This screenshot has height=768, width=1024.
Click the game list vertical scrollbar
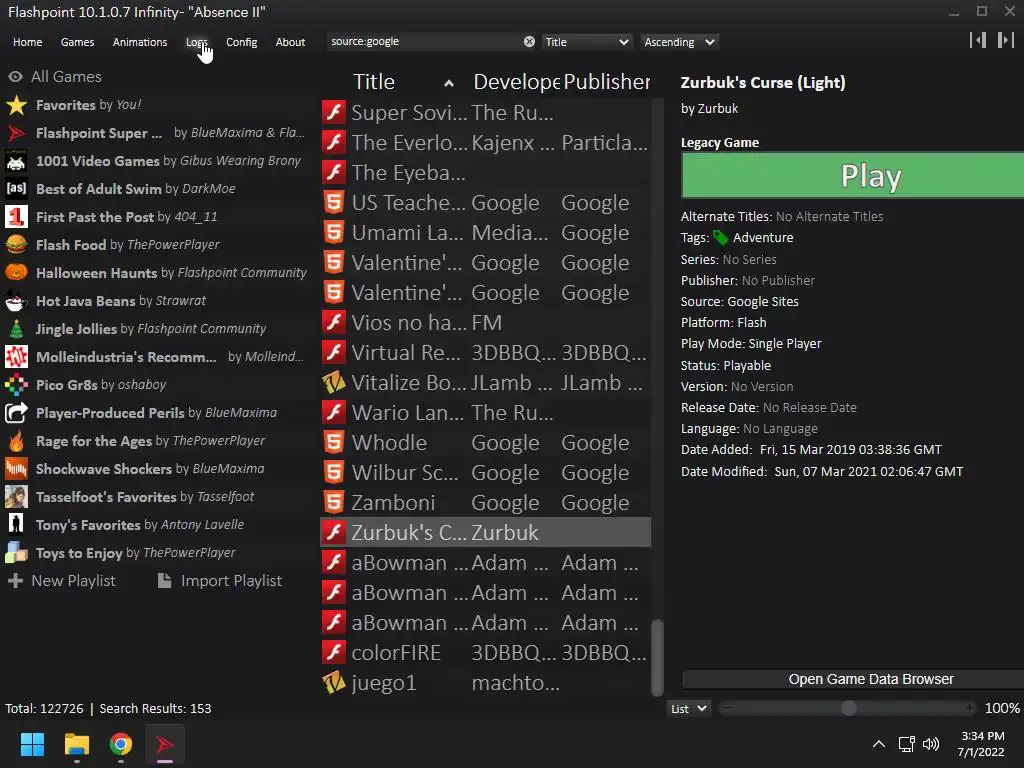[x=658, y=658]
